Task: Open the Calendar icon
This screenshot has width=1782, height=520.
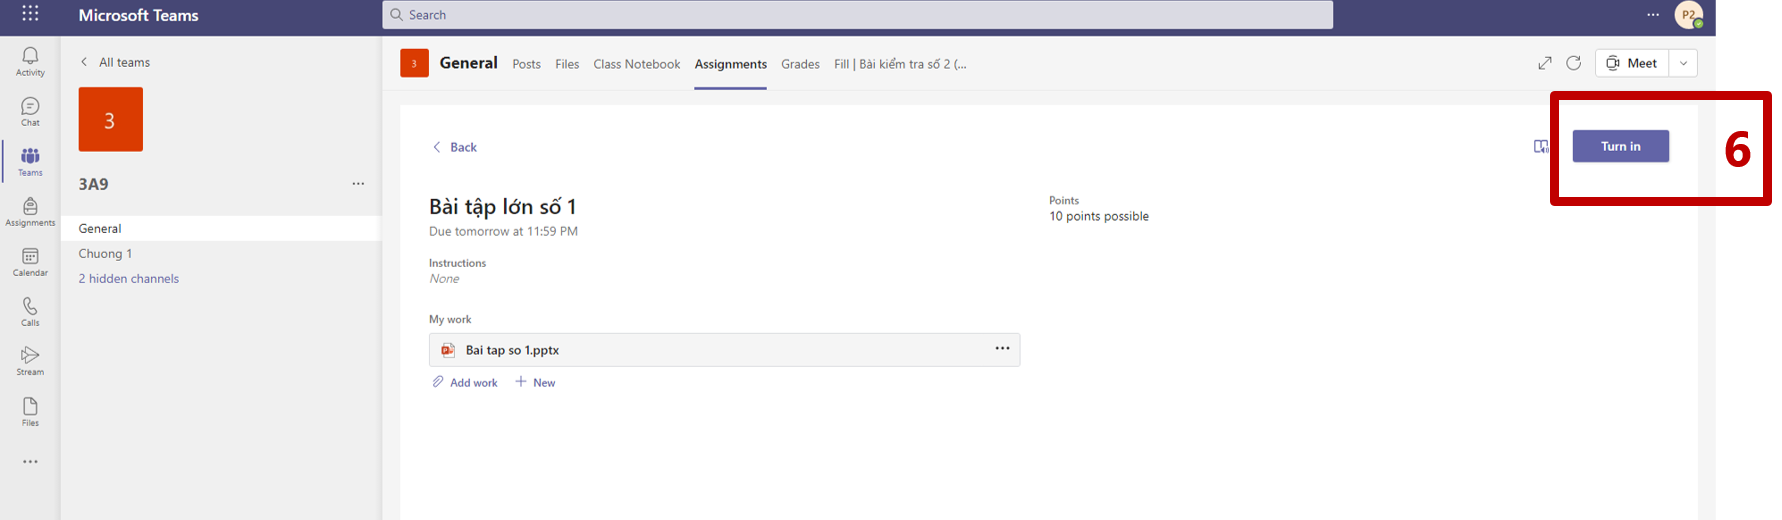Action: [x=30, y=262]
